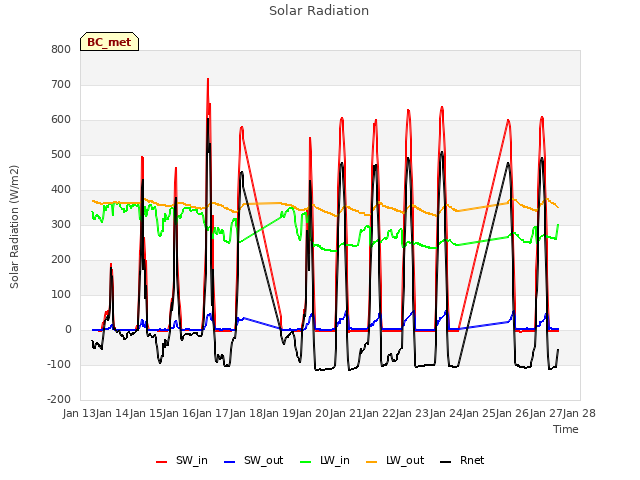This screenshot has width=640, height=480.
Task: Click the Jan 13 x-axis tick label
Action: 79,413
